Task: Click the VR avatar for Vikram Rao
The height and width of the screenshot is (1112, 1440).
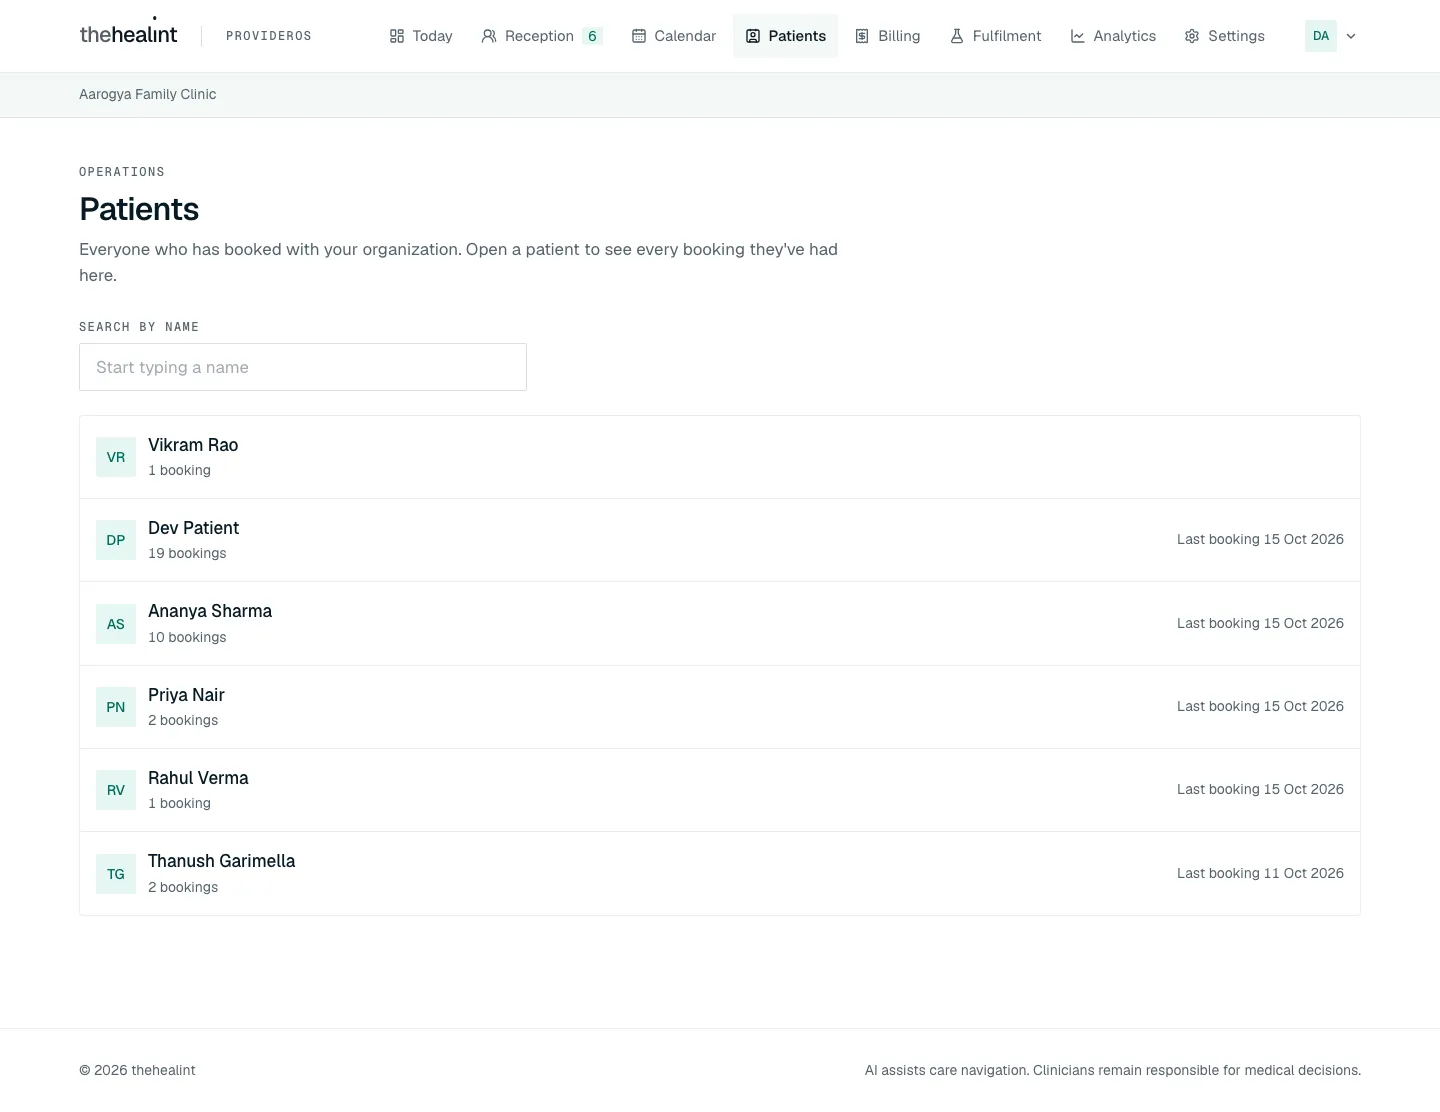Action: 116,457
